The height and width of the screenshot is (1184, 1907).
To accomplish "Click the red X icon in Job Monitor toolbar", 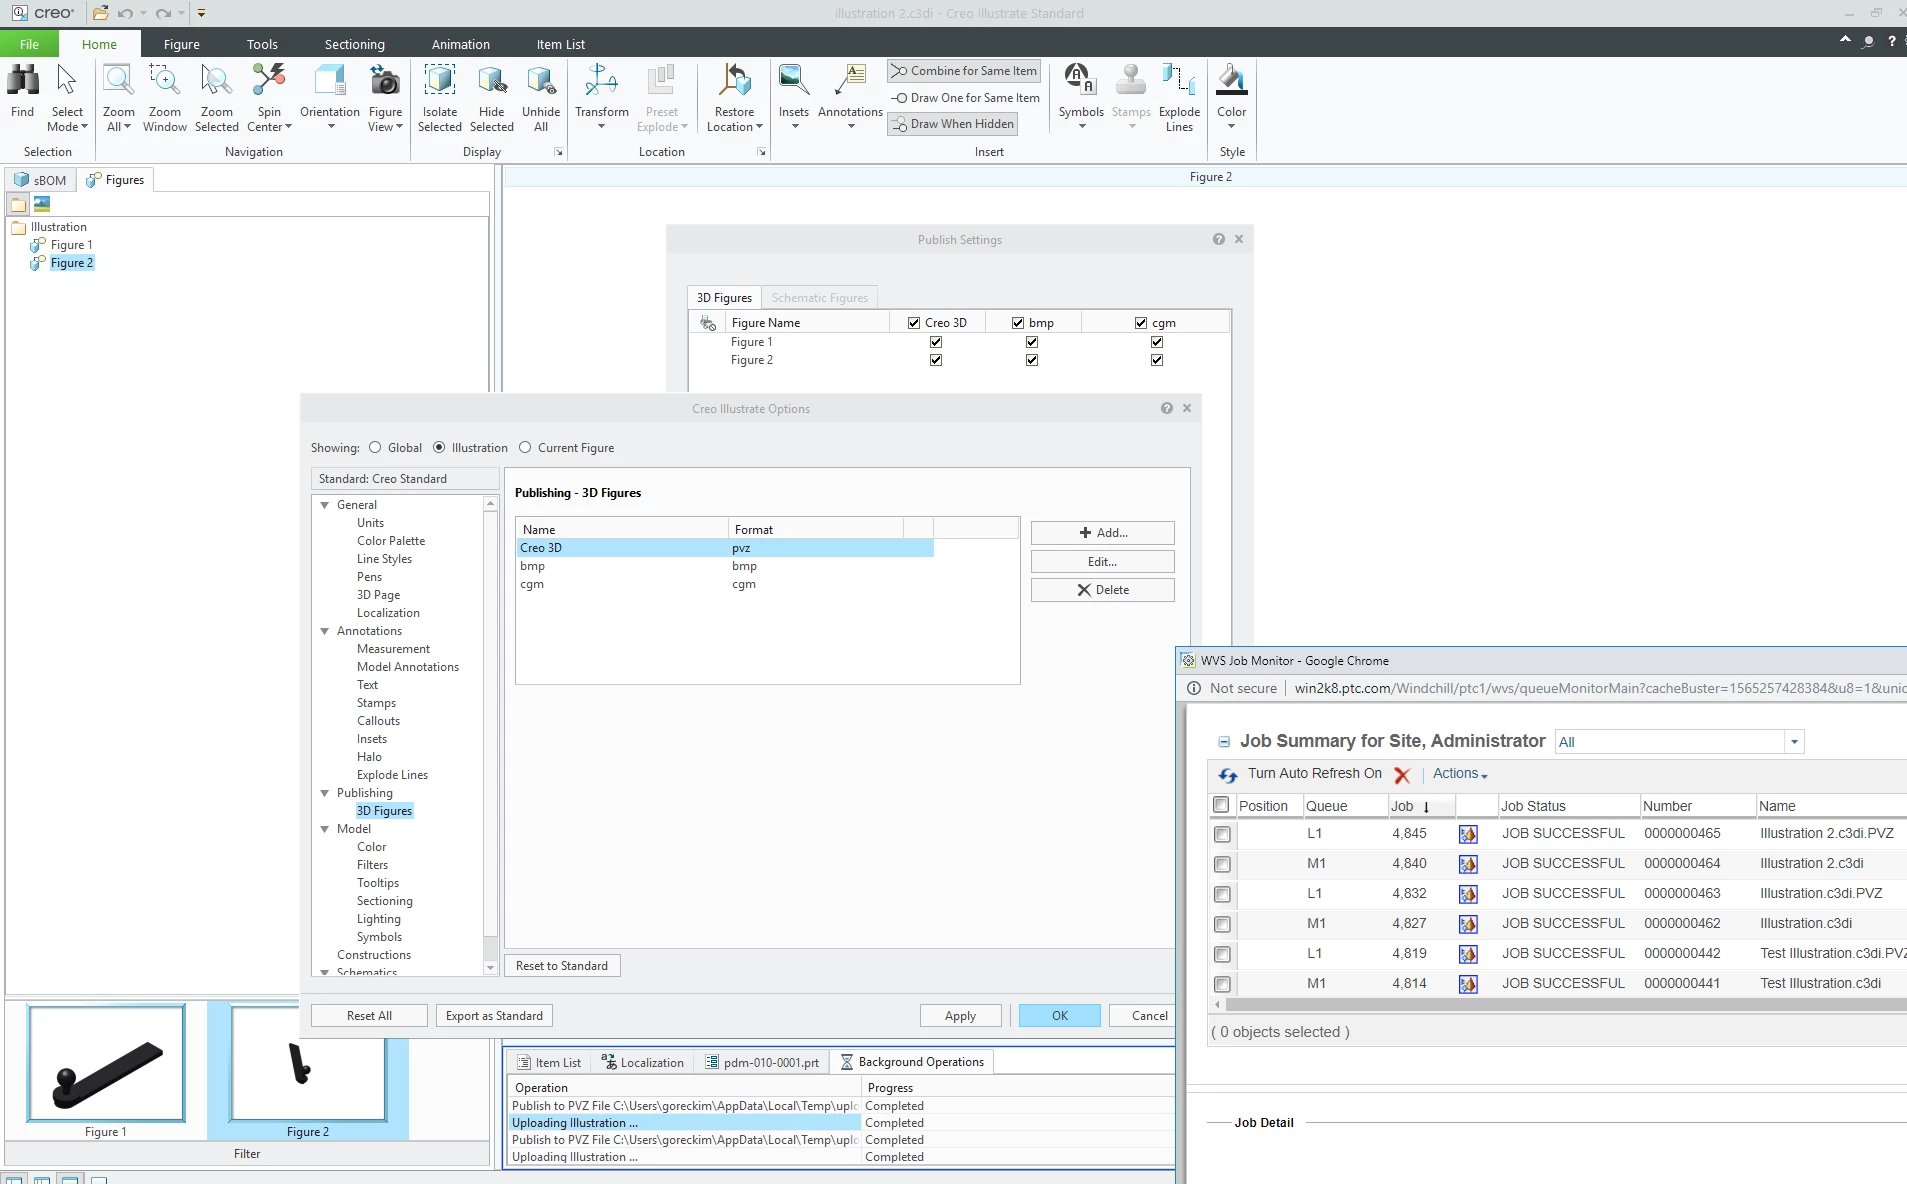I will [x=1402, y=775].
